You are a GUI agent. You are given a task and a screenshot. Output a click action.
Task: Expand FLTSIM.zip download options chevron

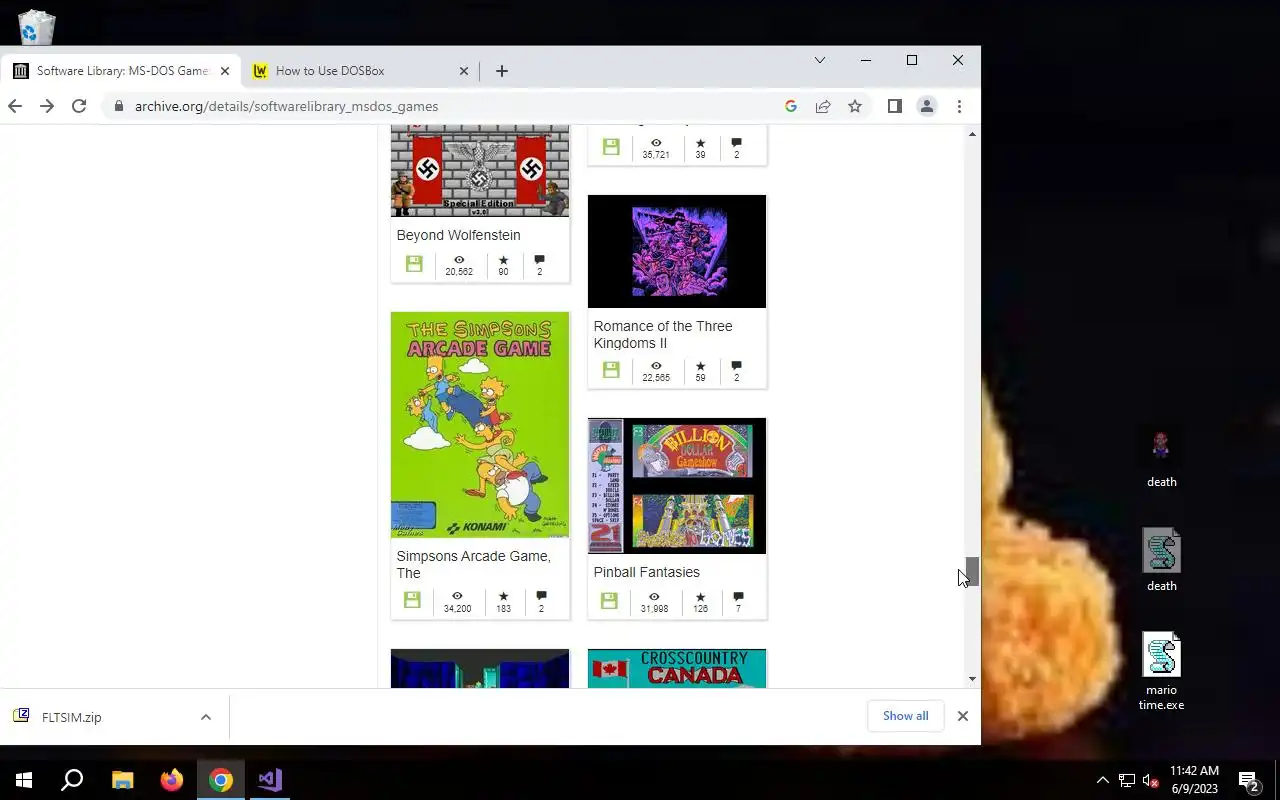205,717
